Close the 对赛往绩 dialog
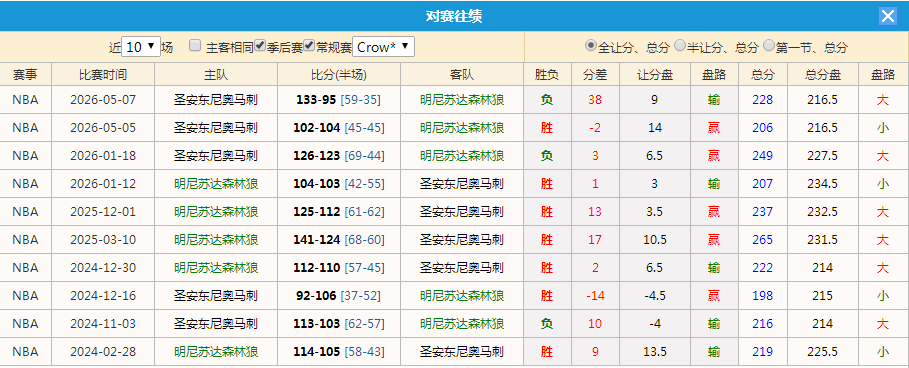 (888, 16)
